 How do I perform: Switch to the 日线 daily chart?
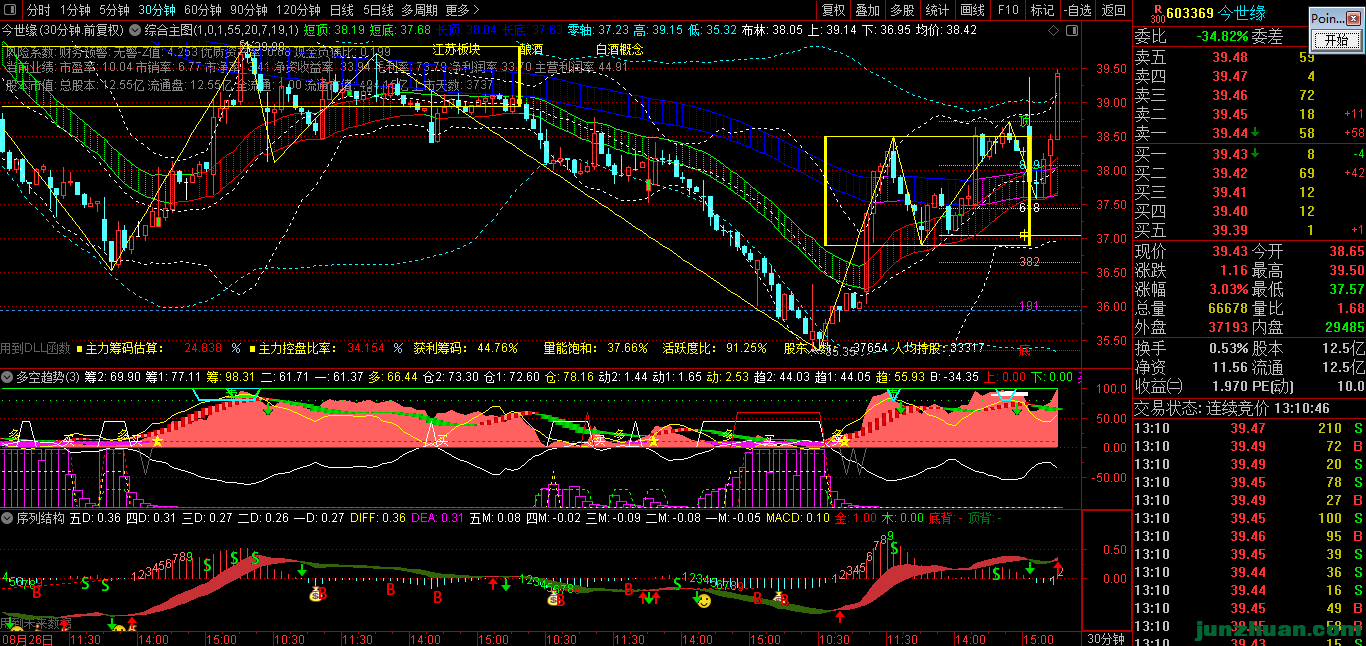point(341,10)
